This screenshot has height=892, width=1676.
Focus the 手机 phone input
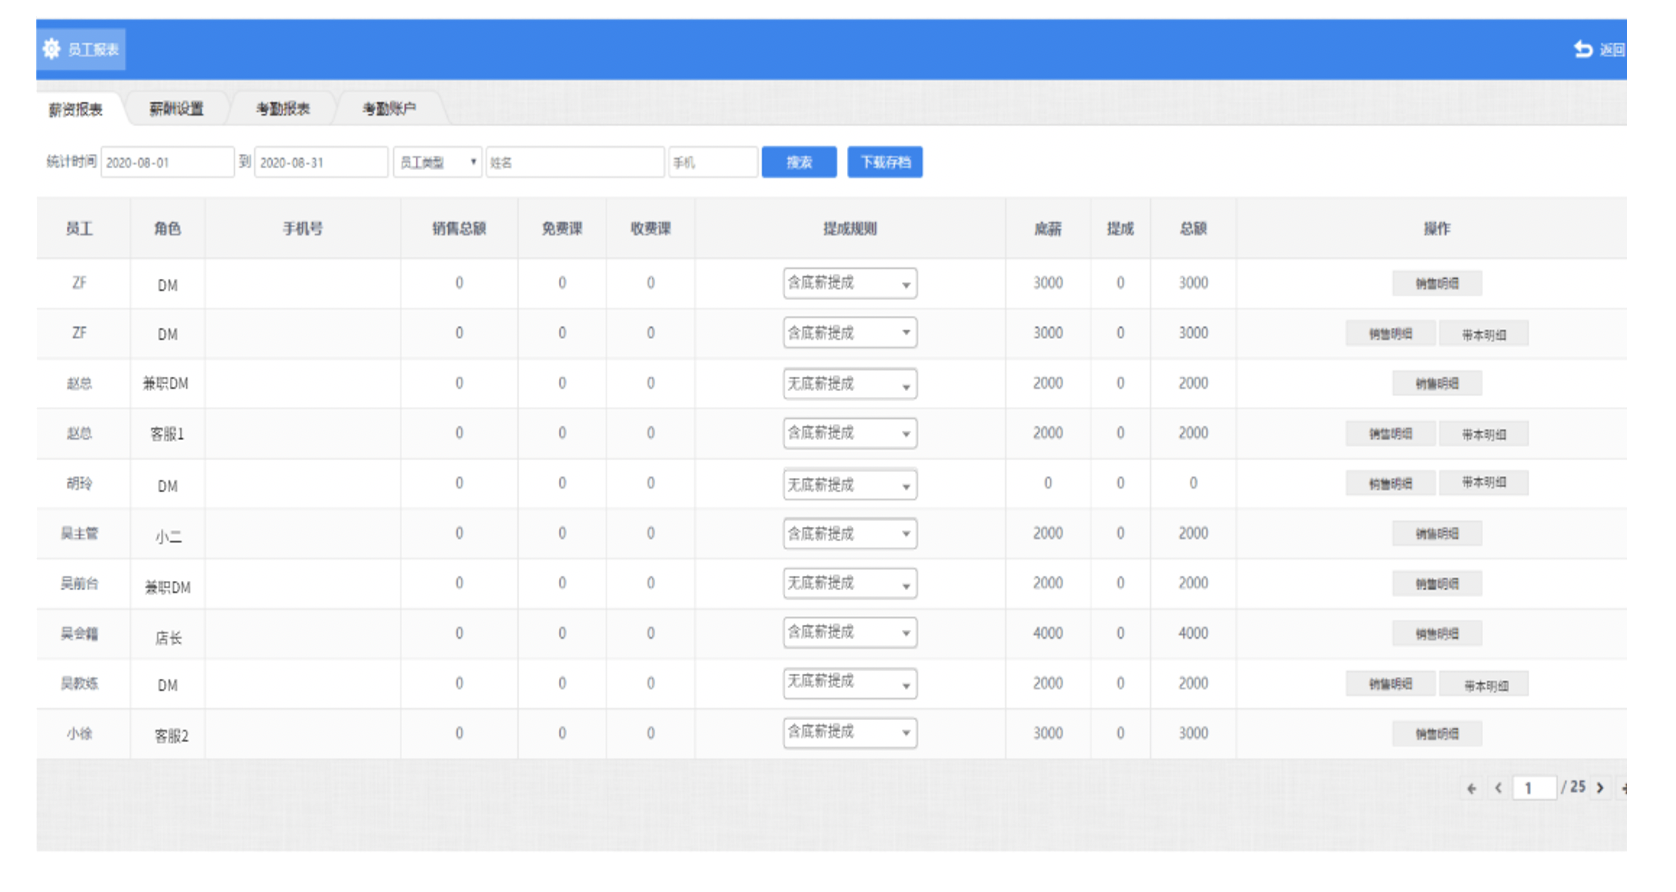click(713, 162)
